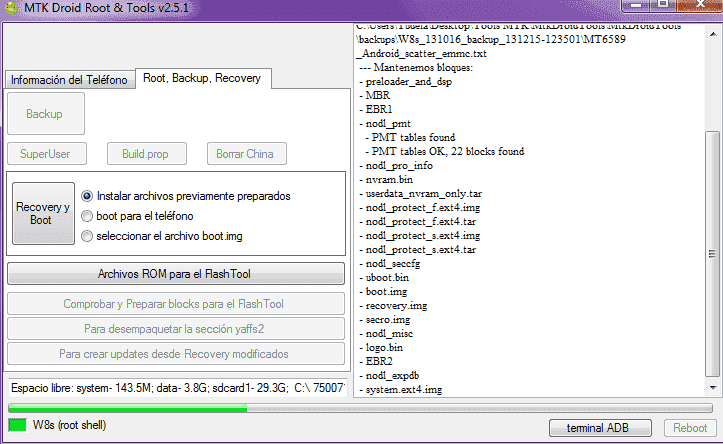This screenshot has width=723, height=444.
Task: Click the 'W8s (root shell)' device label
Action: [69, 425]
